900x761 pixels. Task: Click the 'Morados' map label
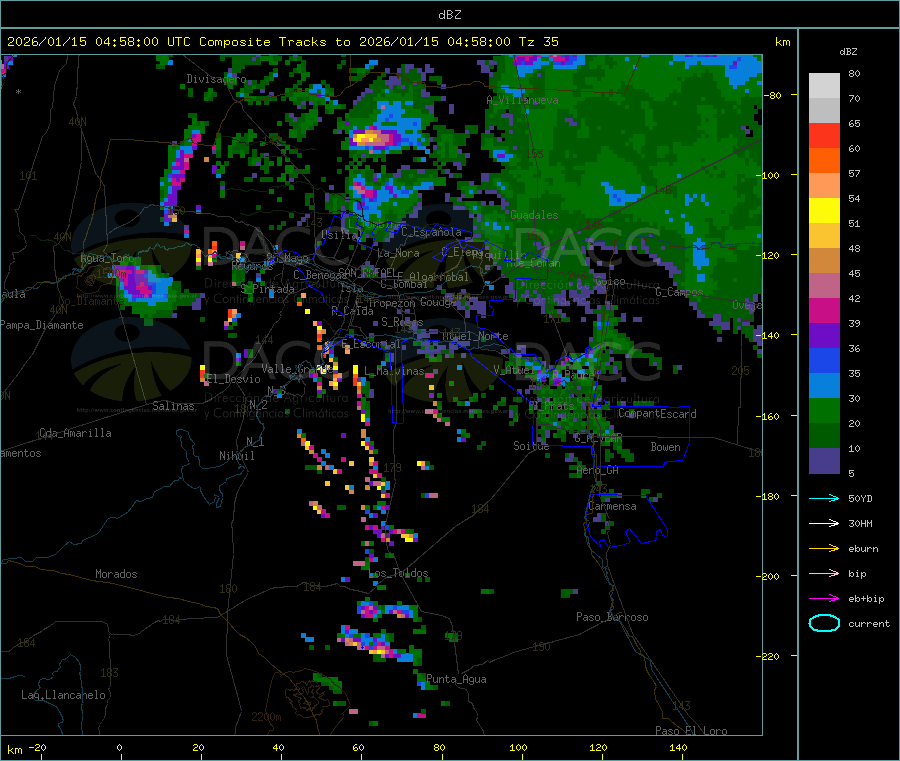(116, 574)
